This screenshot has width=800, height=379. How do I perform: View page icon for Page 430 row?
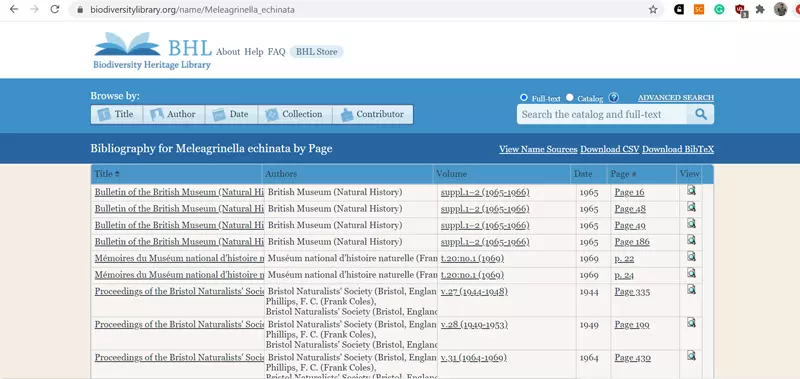[691, 356]
